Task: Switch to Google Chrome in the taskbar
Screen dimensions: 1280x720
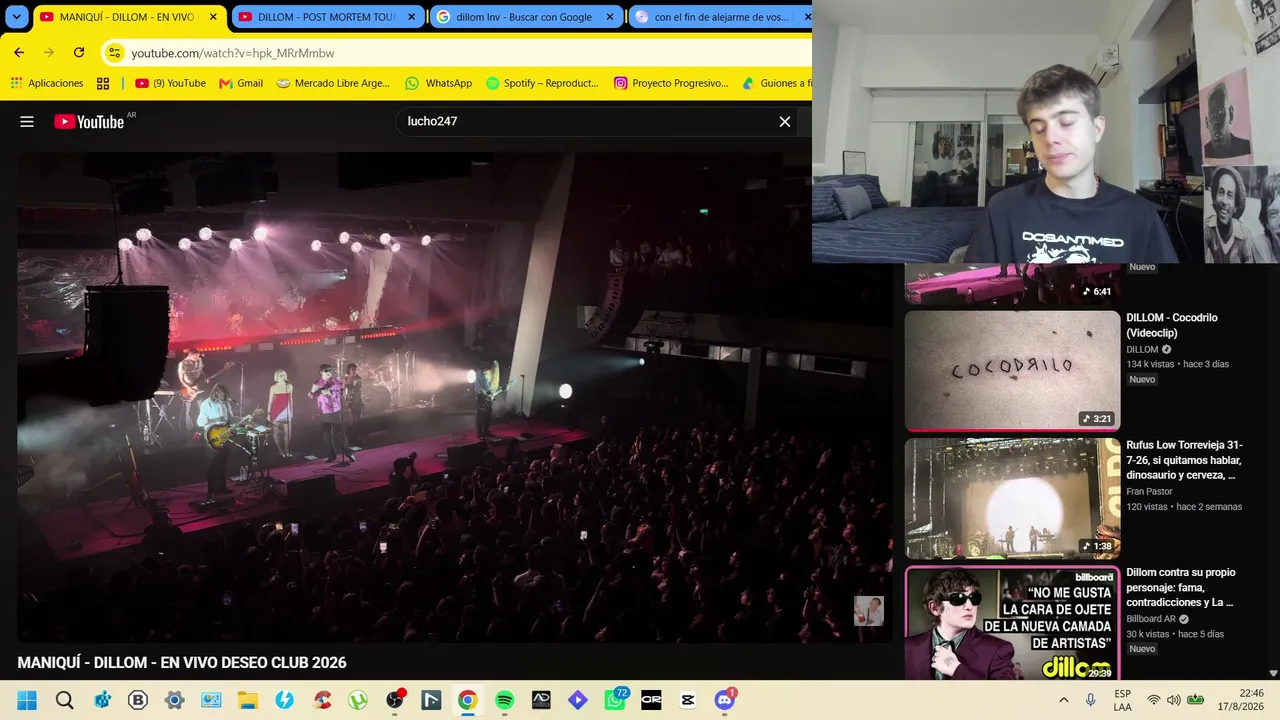Action: click(467, 700)
